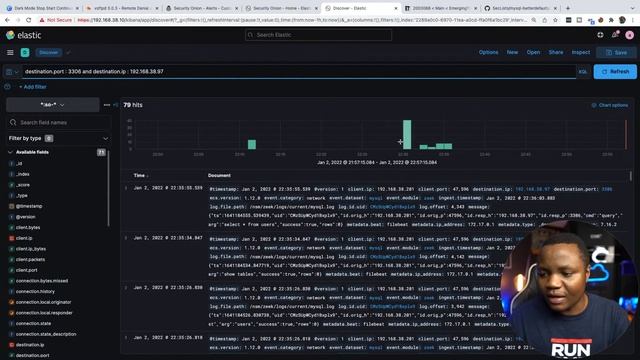The width and height of the screenshot is (640, 360).
Task: Close the Discover - Elastic browser tab
Action: [x=396, y=8]
